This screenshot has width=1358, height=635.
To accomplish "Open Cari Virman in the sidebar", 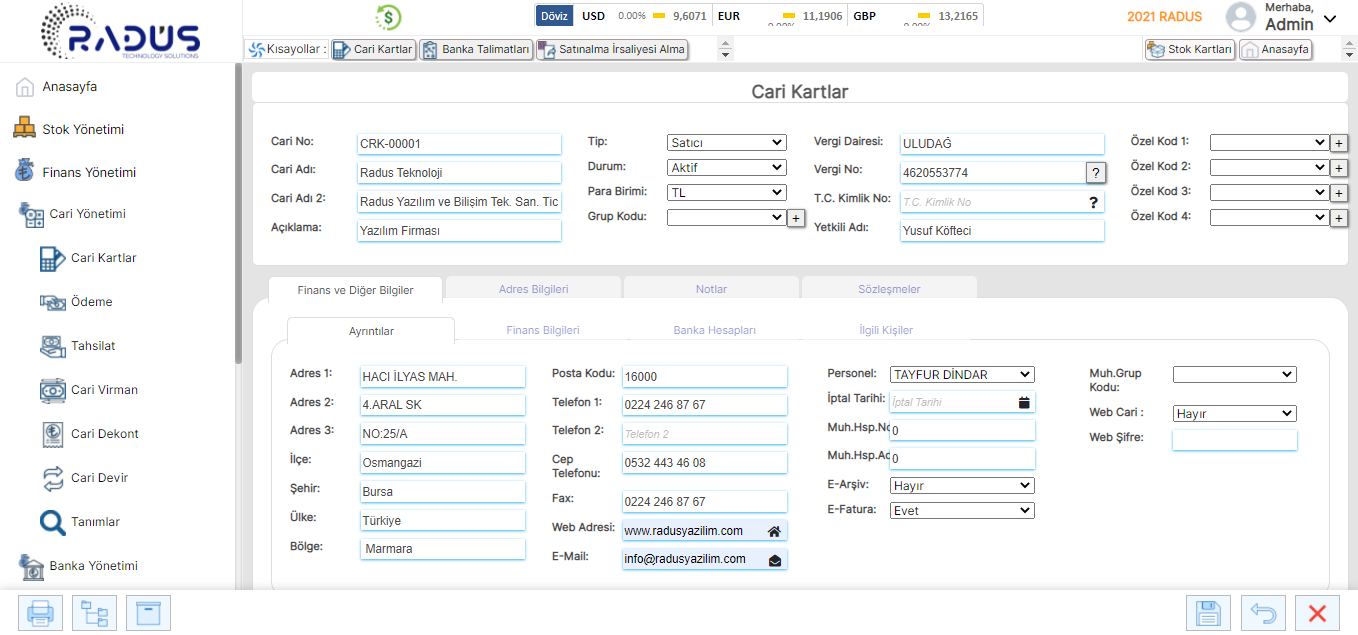I will [x=89, y=390].
